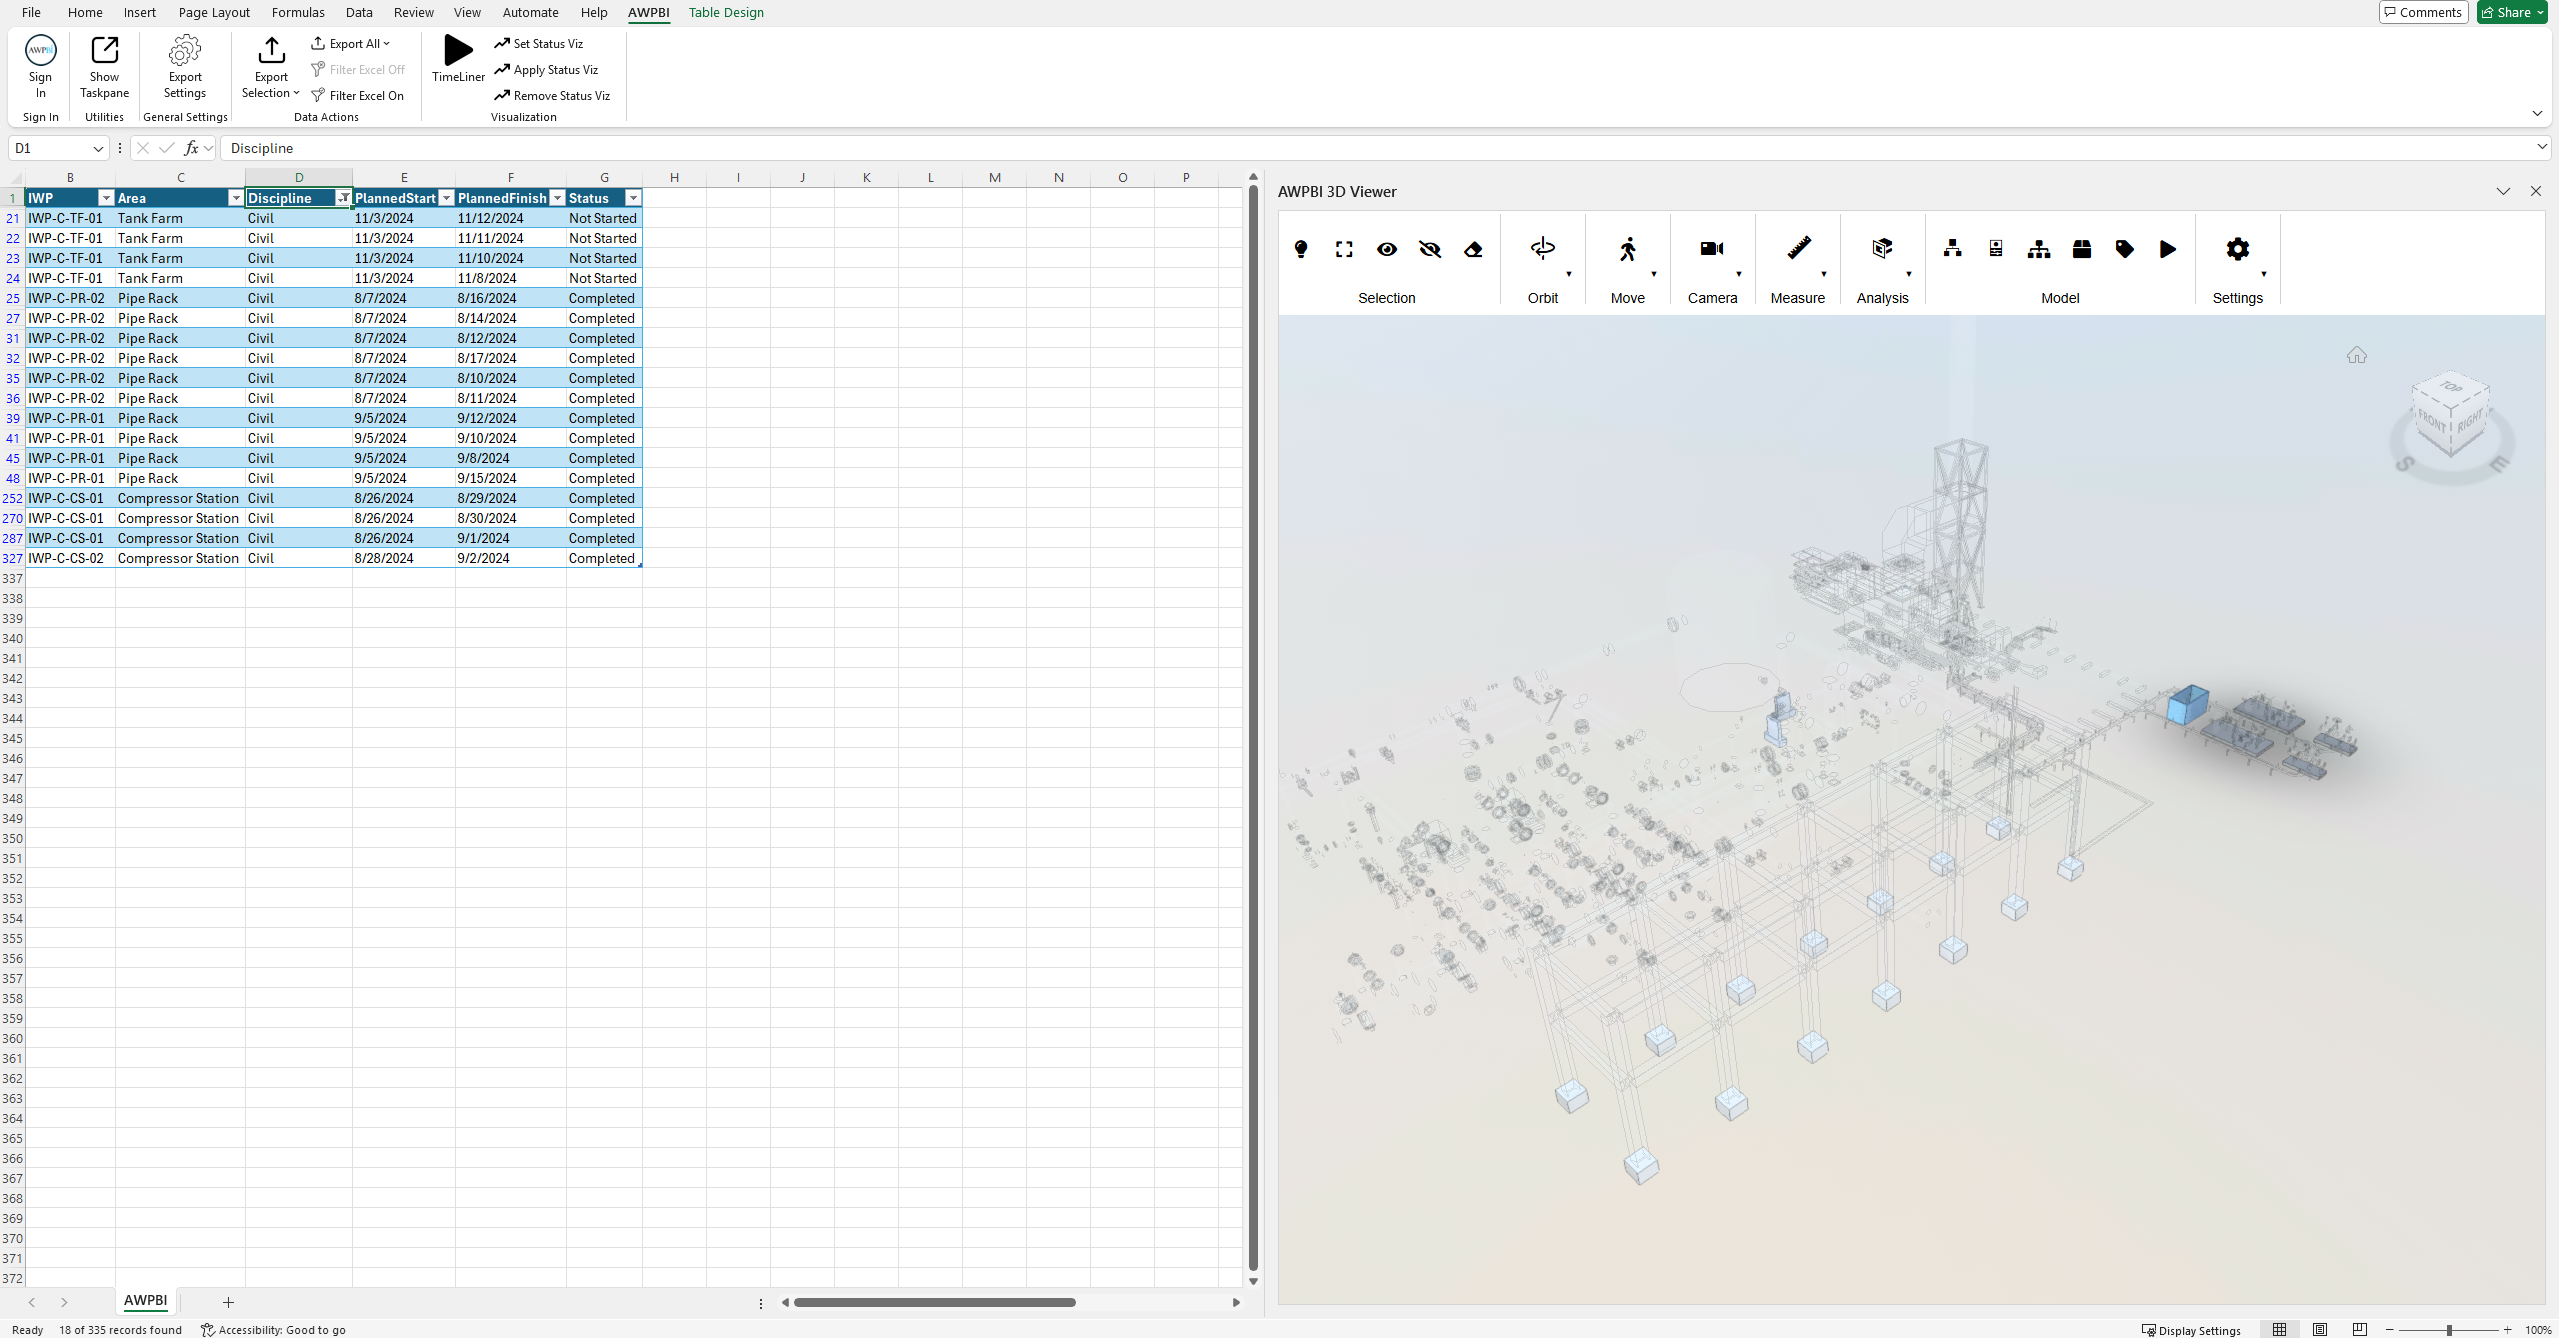Click the AWPBI Sign In icon

40,66
